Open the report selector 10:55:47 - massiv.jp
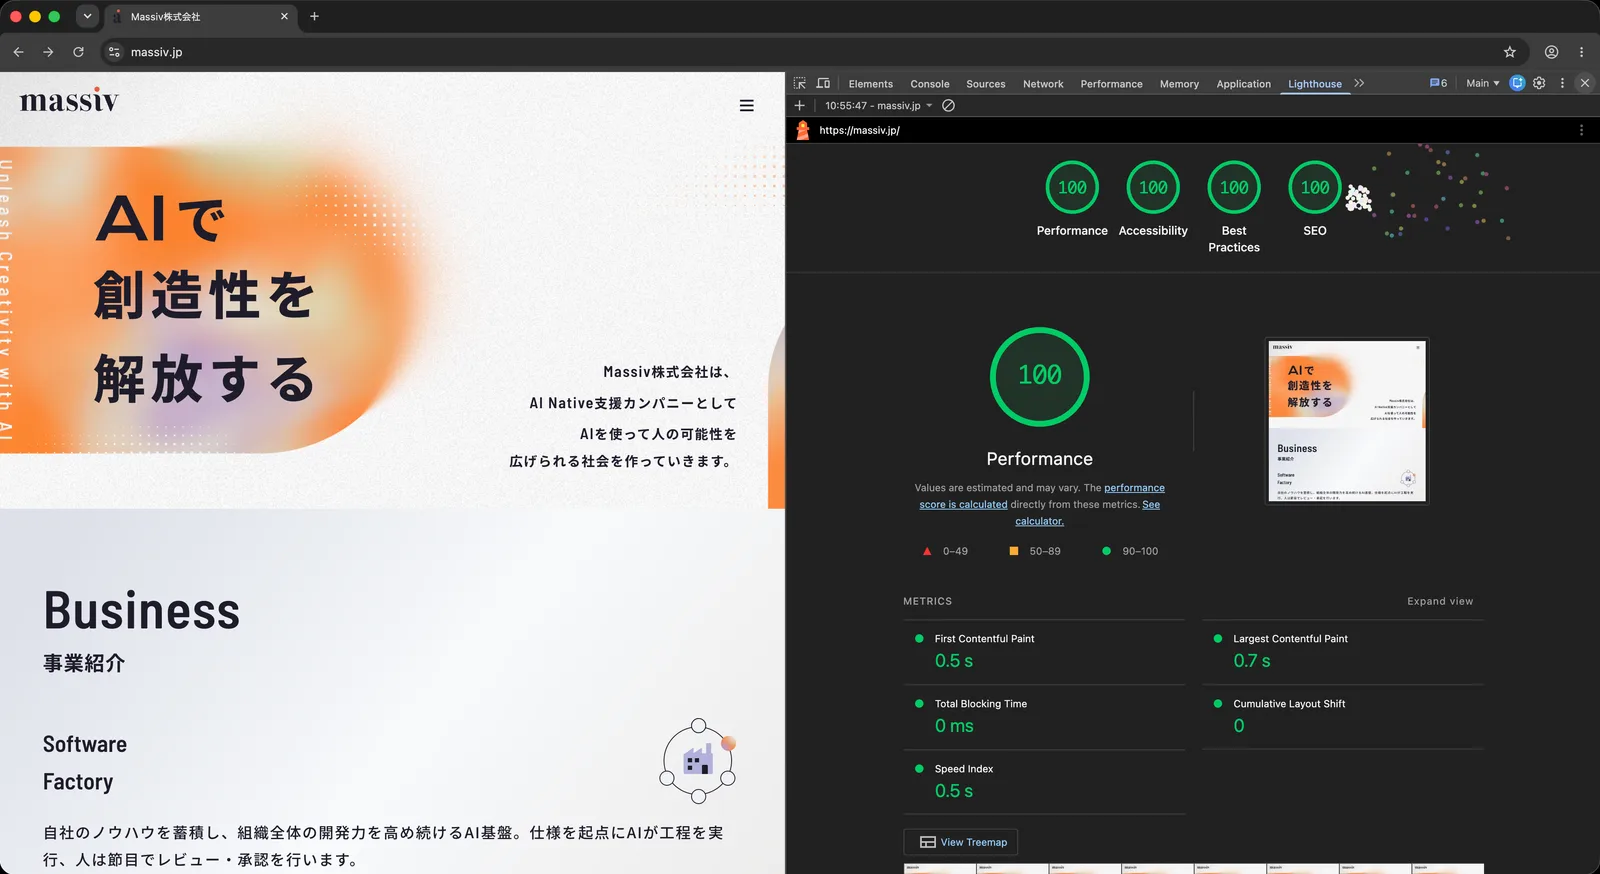1600x874 pixels. point(878,105)
